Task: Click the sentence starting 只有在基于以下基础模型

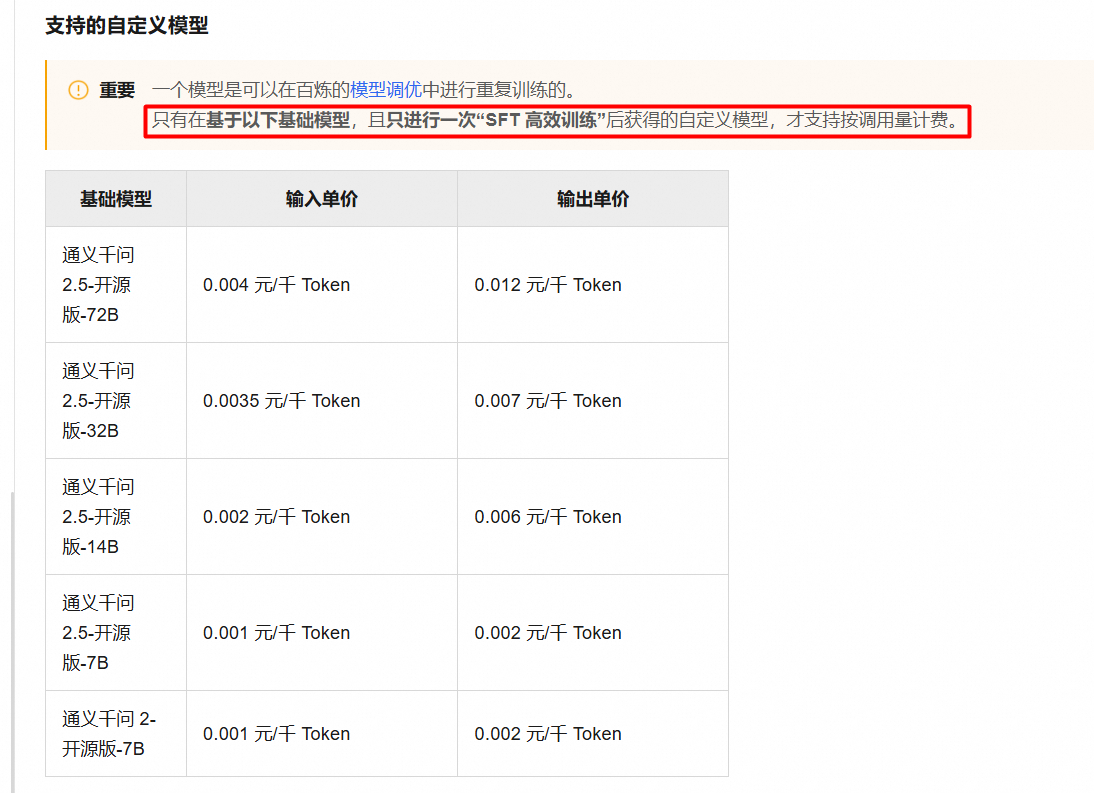Action: tap(556, 121)
